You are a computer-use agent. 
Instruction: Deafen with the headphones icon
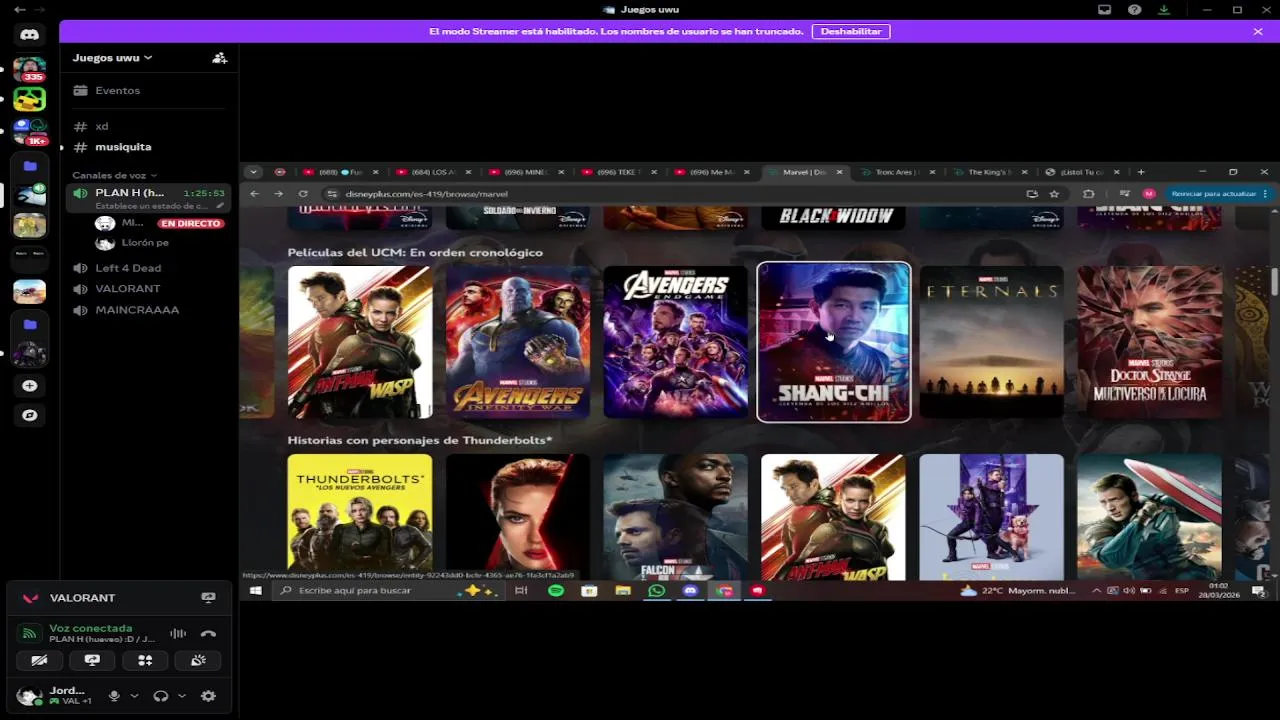pos(160,696)
